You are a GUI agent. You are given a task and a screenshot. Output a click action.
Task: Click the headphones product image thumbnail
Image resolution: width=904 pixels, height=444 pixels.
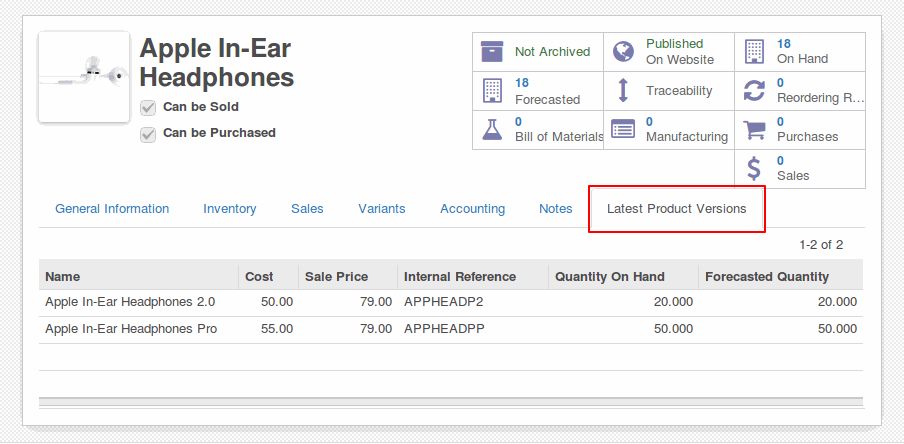84,77
